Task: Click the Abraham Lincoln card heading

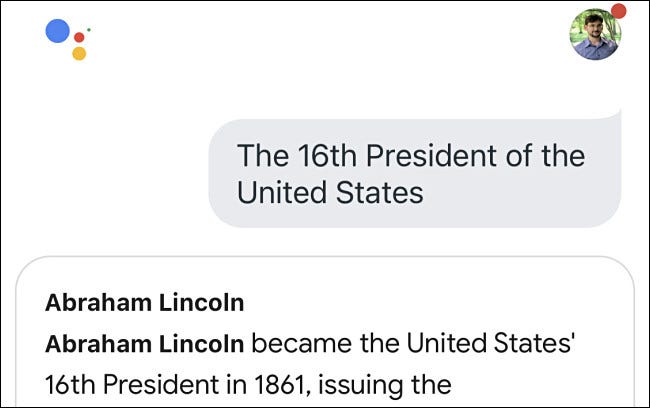Action: 145,302
